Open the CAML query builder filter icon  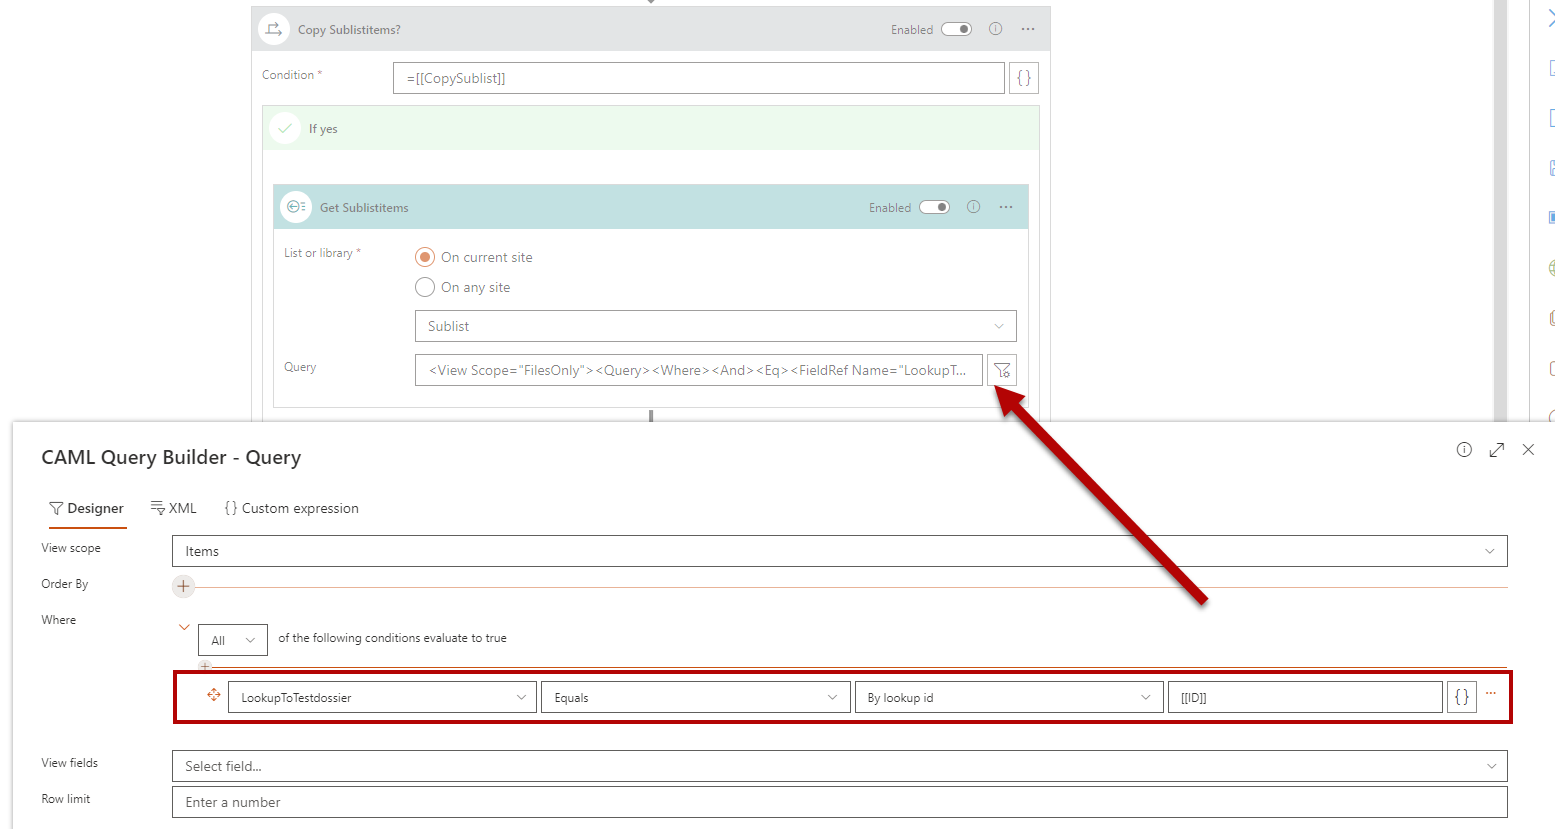1002,370
